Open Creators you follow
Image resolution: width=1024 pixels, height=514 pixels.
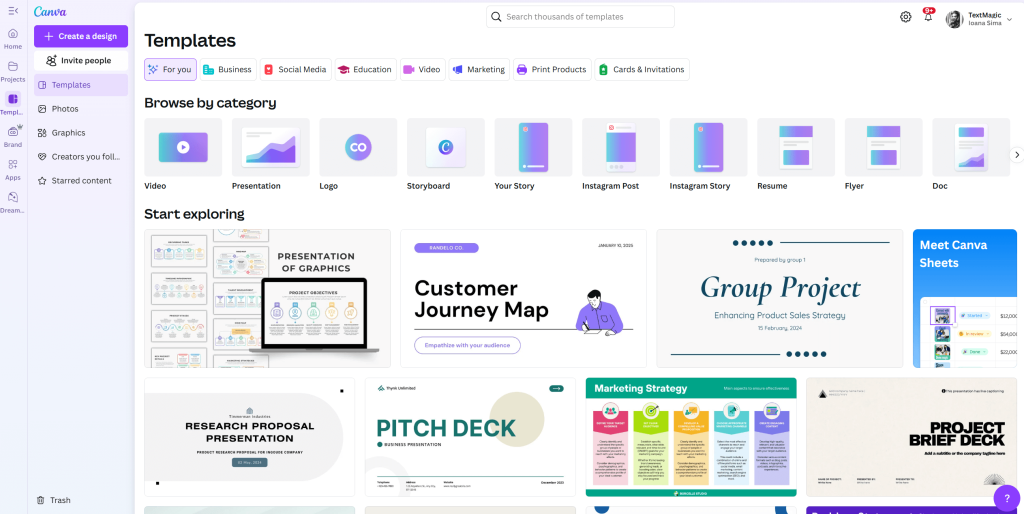coord(81,157)
